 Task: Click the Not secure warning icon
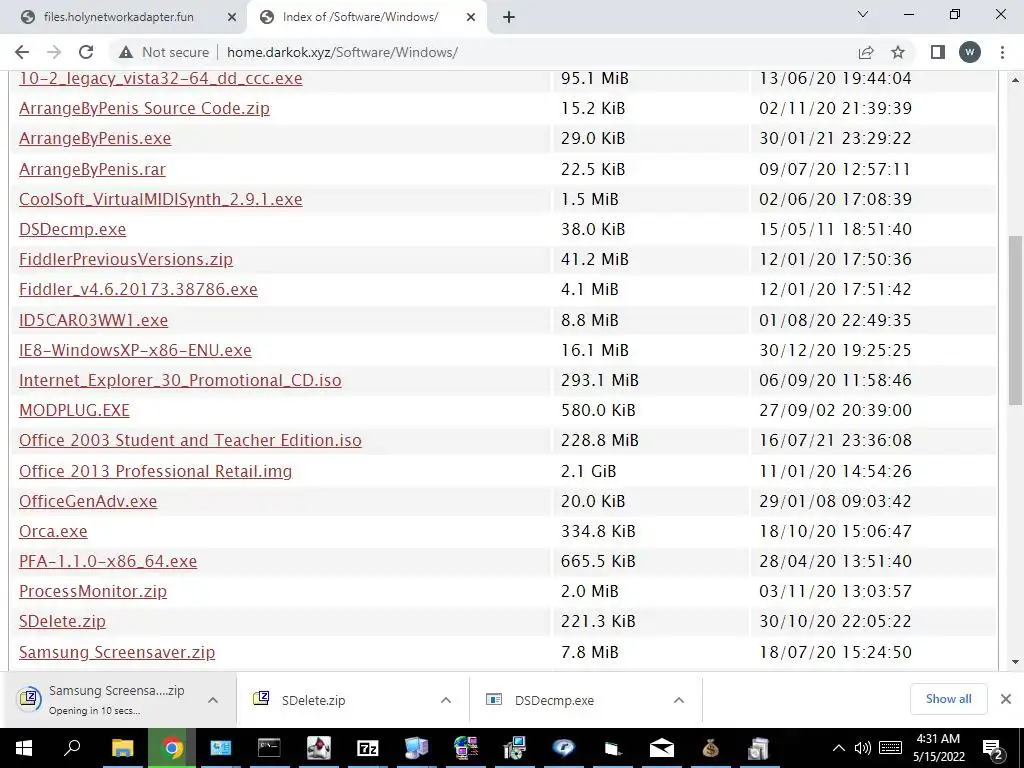tap(126, 52)
